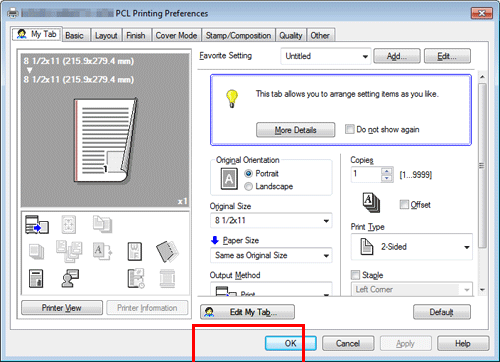This screenshot has width=500, height=362.
Task: Click the document with clock timestamp icon
Action: (136, 278)
